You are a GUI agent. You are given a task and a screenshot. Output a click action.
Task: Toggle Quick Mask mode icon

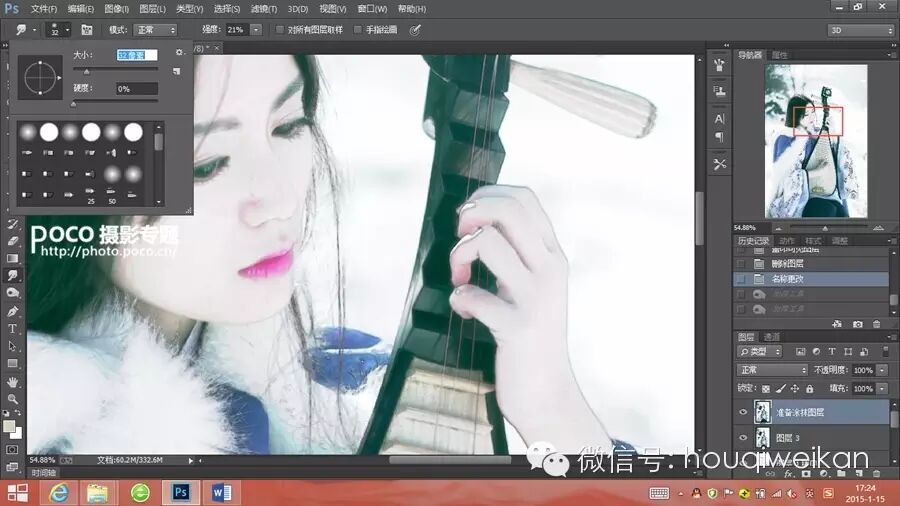pos(12,450)
